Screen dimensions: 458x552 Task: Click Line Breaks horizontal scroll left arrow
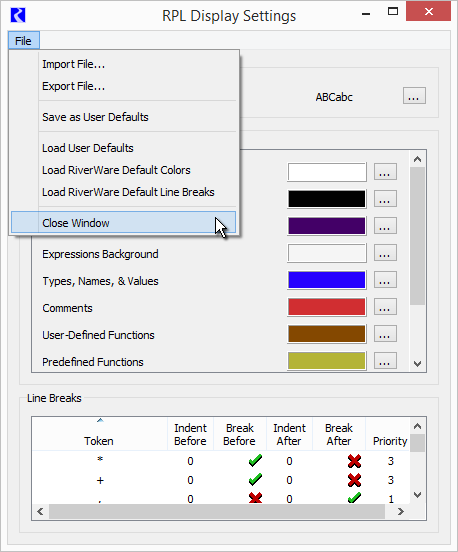(x=40, y=511)
